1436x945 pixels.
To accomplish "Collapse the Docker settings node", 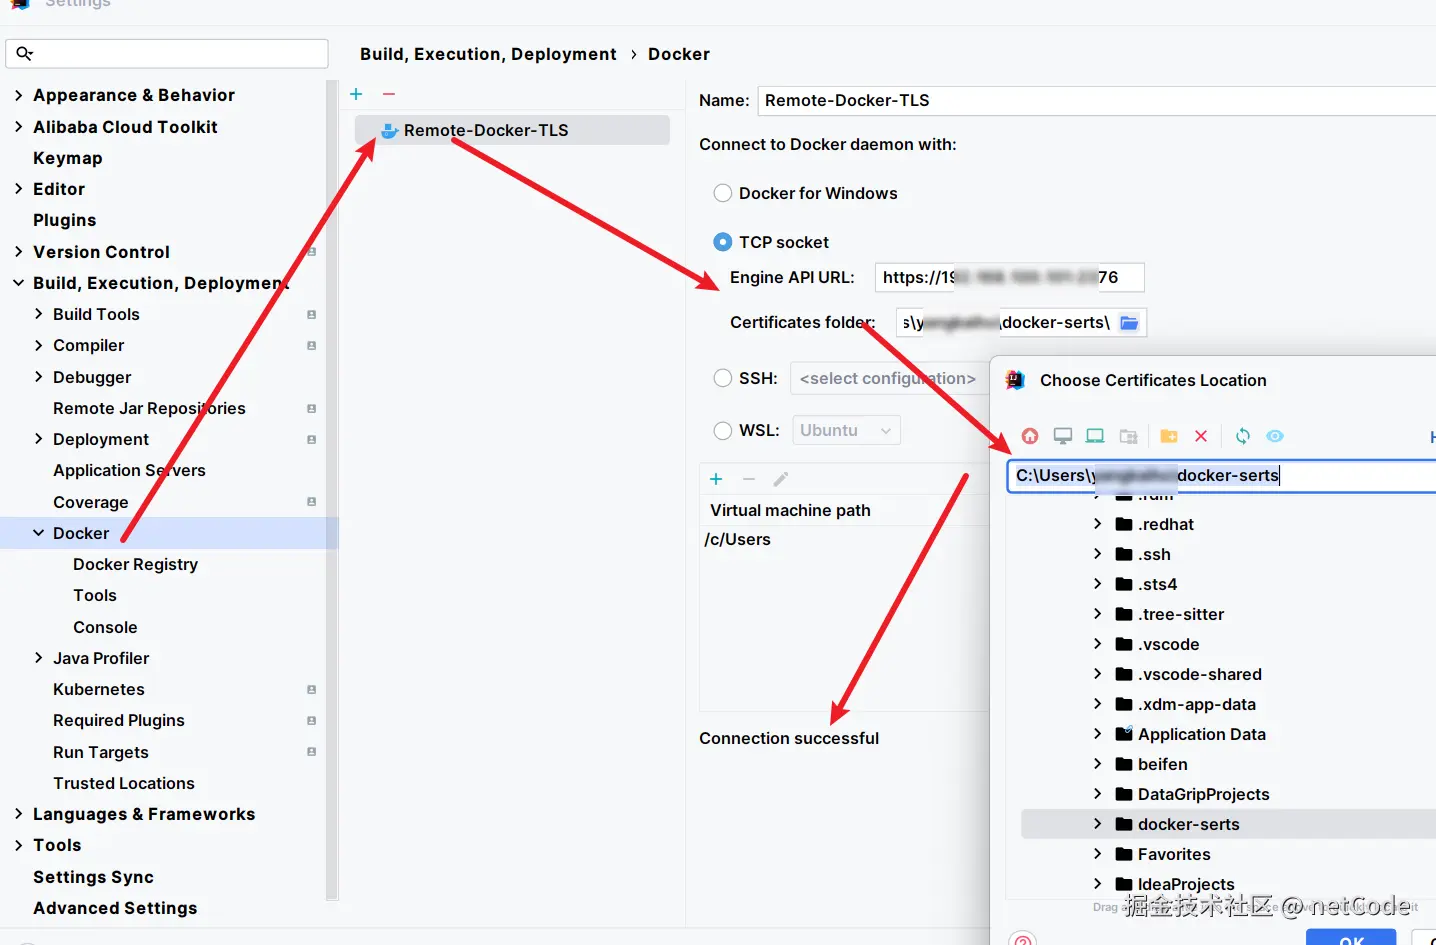I will pos(39,533).
